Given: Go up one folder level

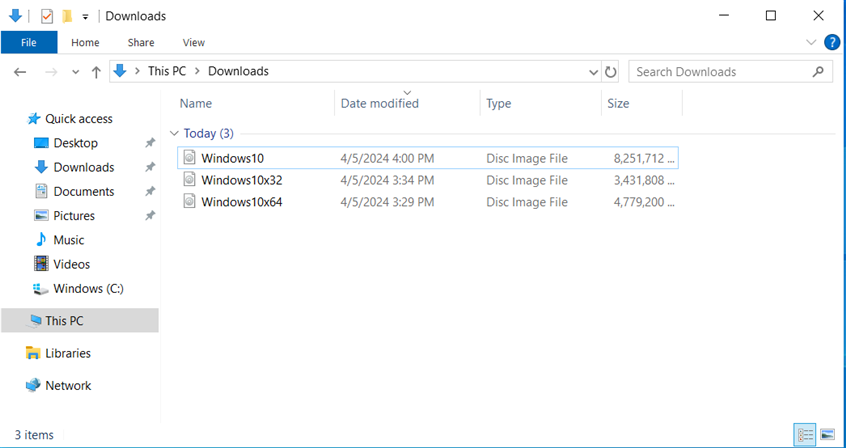Looking at the screenshot, I should click(96, 72).
